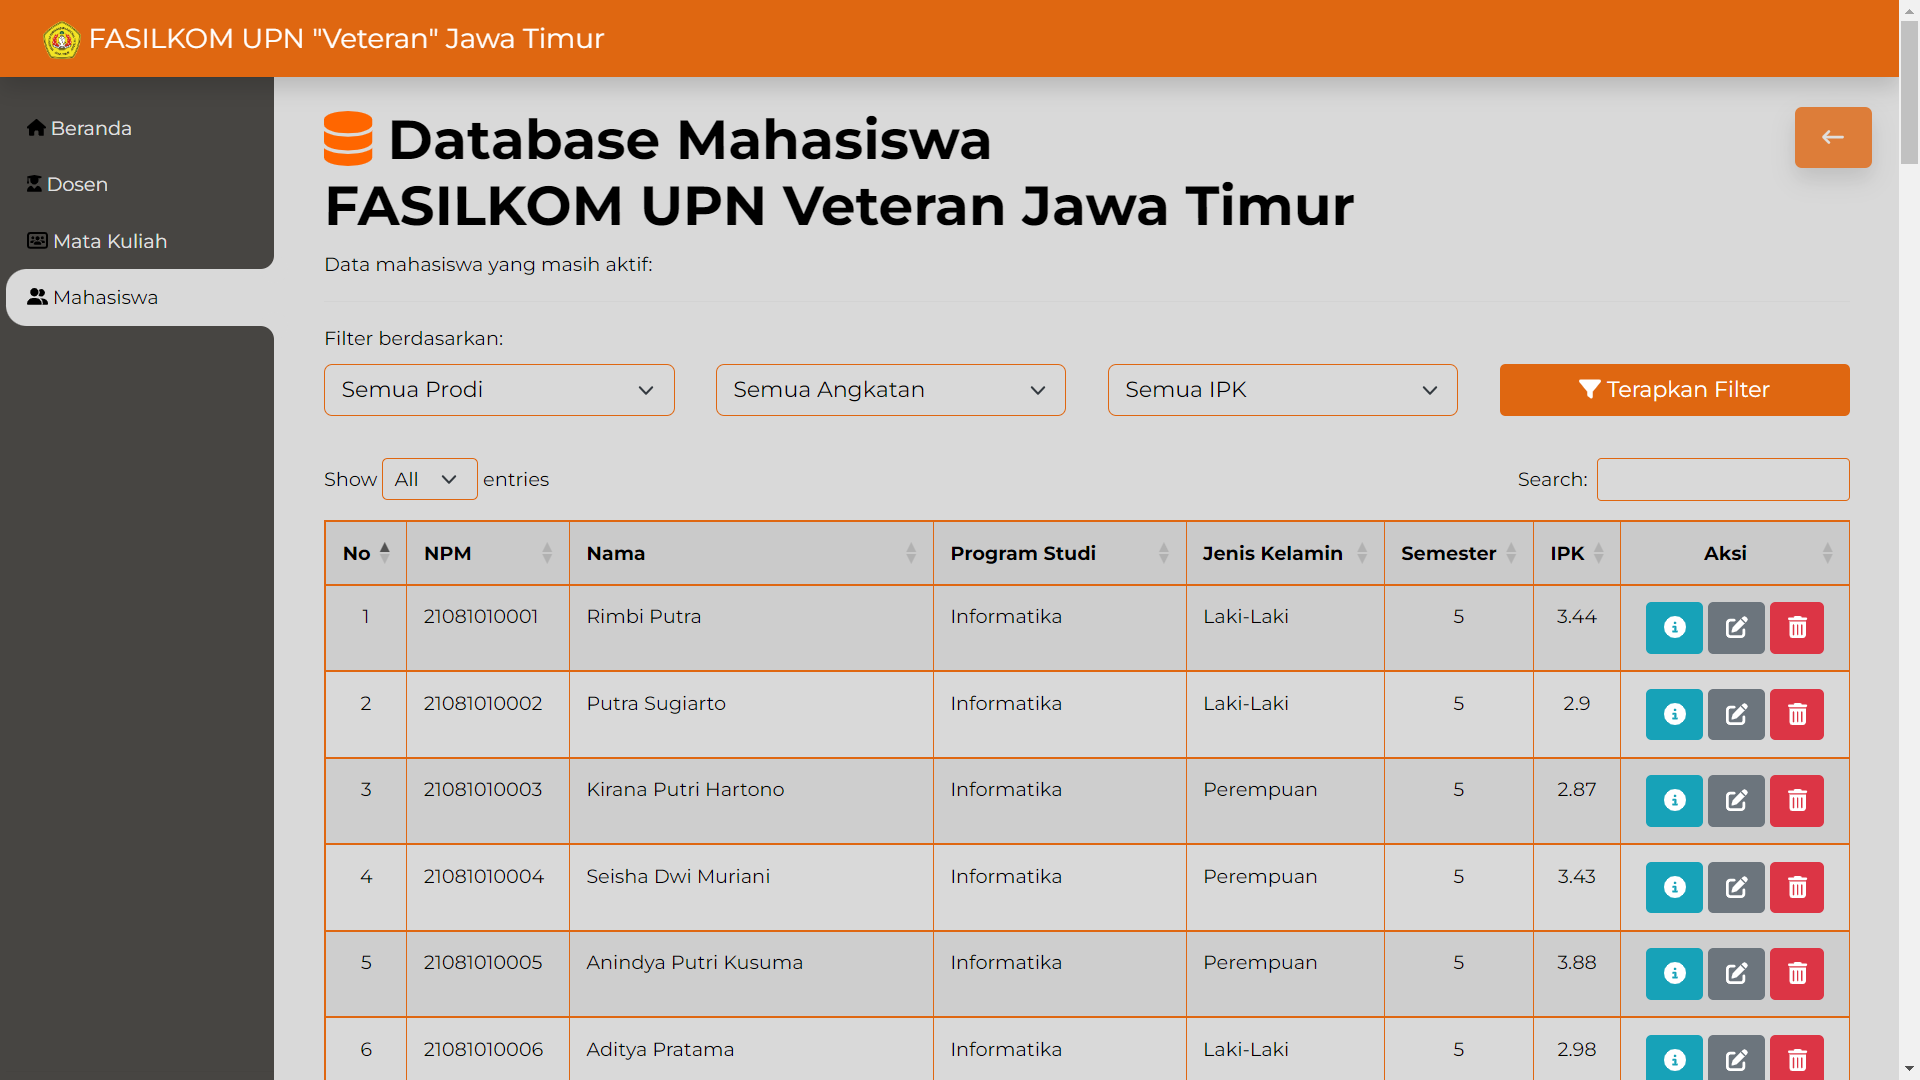View info for Putra Sugiarto
Viewport: 1920px width, 1080px height.
pos(1674,715)
